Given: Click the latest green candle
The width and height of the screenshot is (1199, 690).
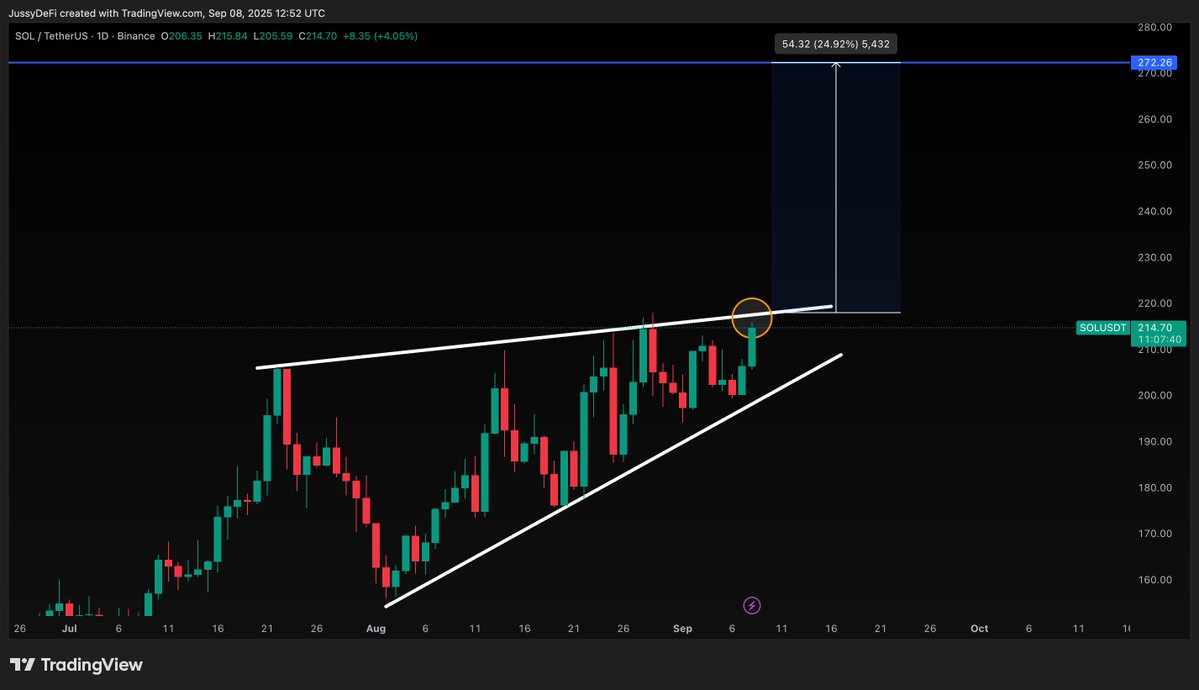Looking at the screenshot, I should pos(752,346).
